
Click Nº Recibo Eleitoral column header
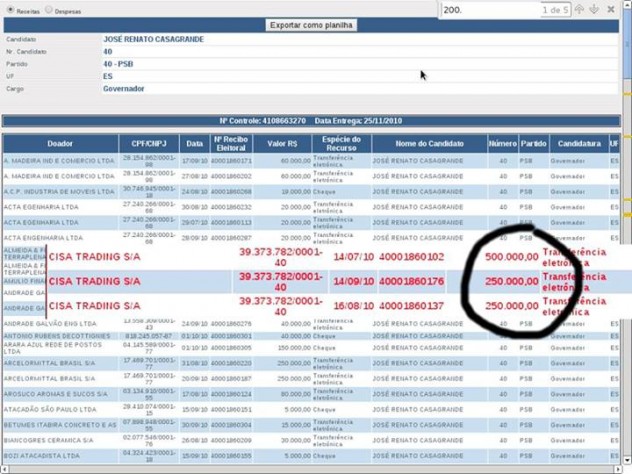pyautogui.click(x=231, y=143)
